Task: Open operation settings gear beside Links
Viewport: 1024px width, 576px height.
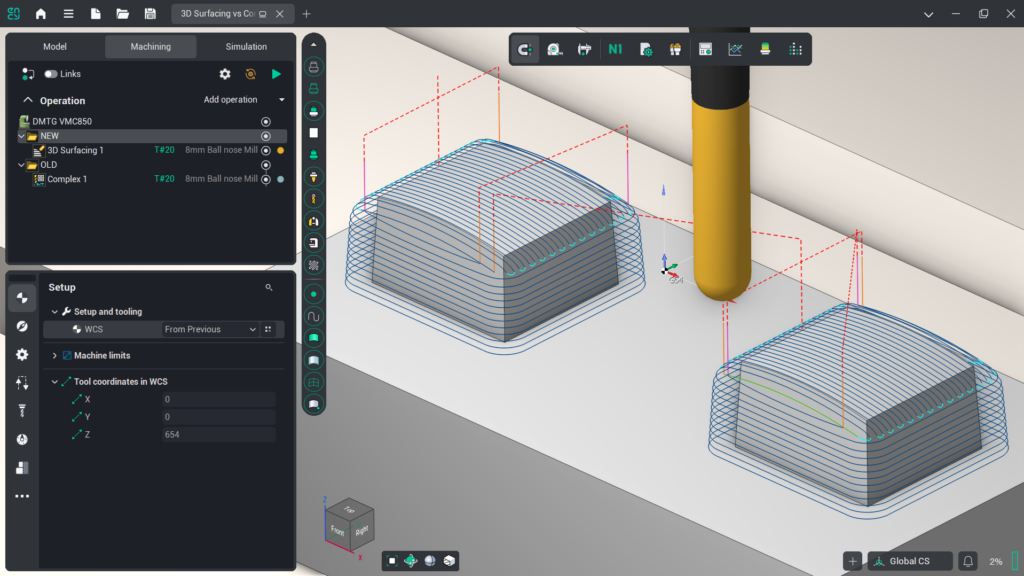Action: coord(225,74)
